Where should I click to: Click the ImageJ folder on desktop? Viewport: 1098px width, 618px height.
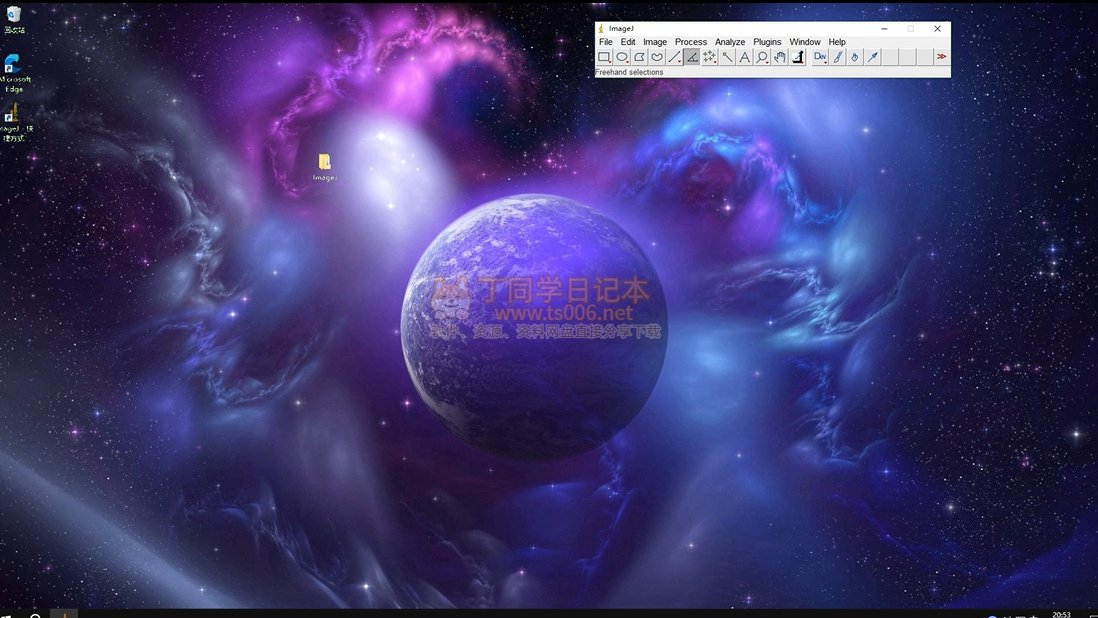(x=324, y=163)
